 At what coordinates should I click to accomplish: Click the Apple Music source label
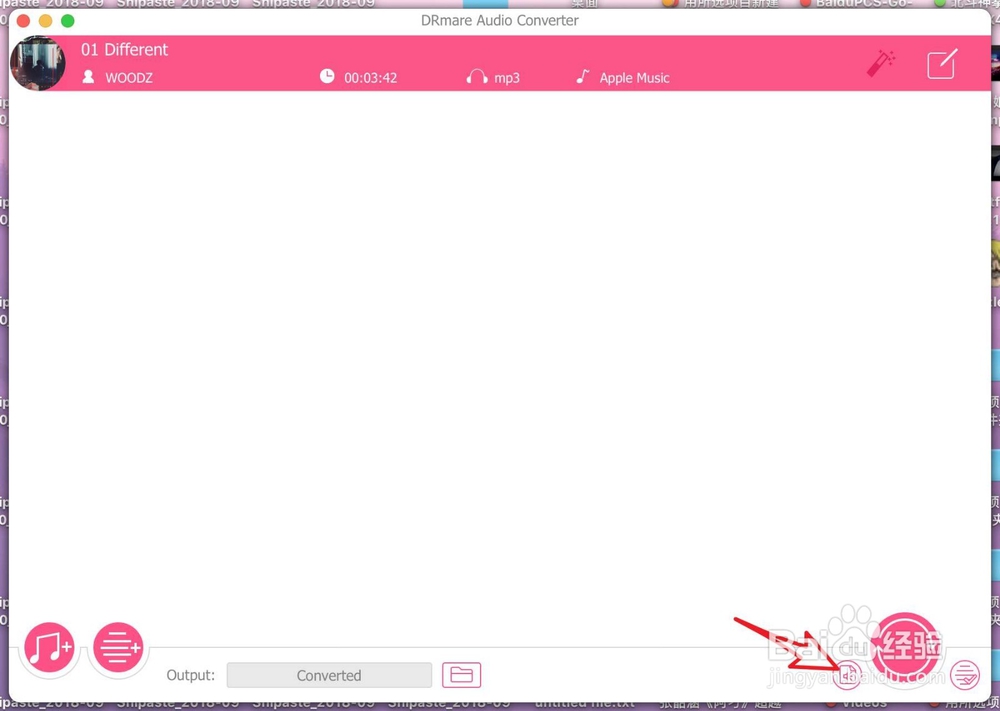[x=635, y=78]
